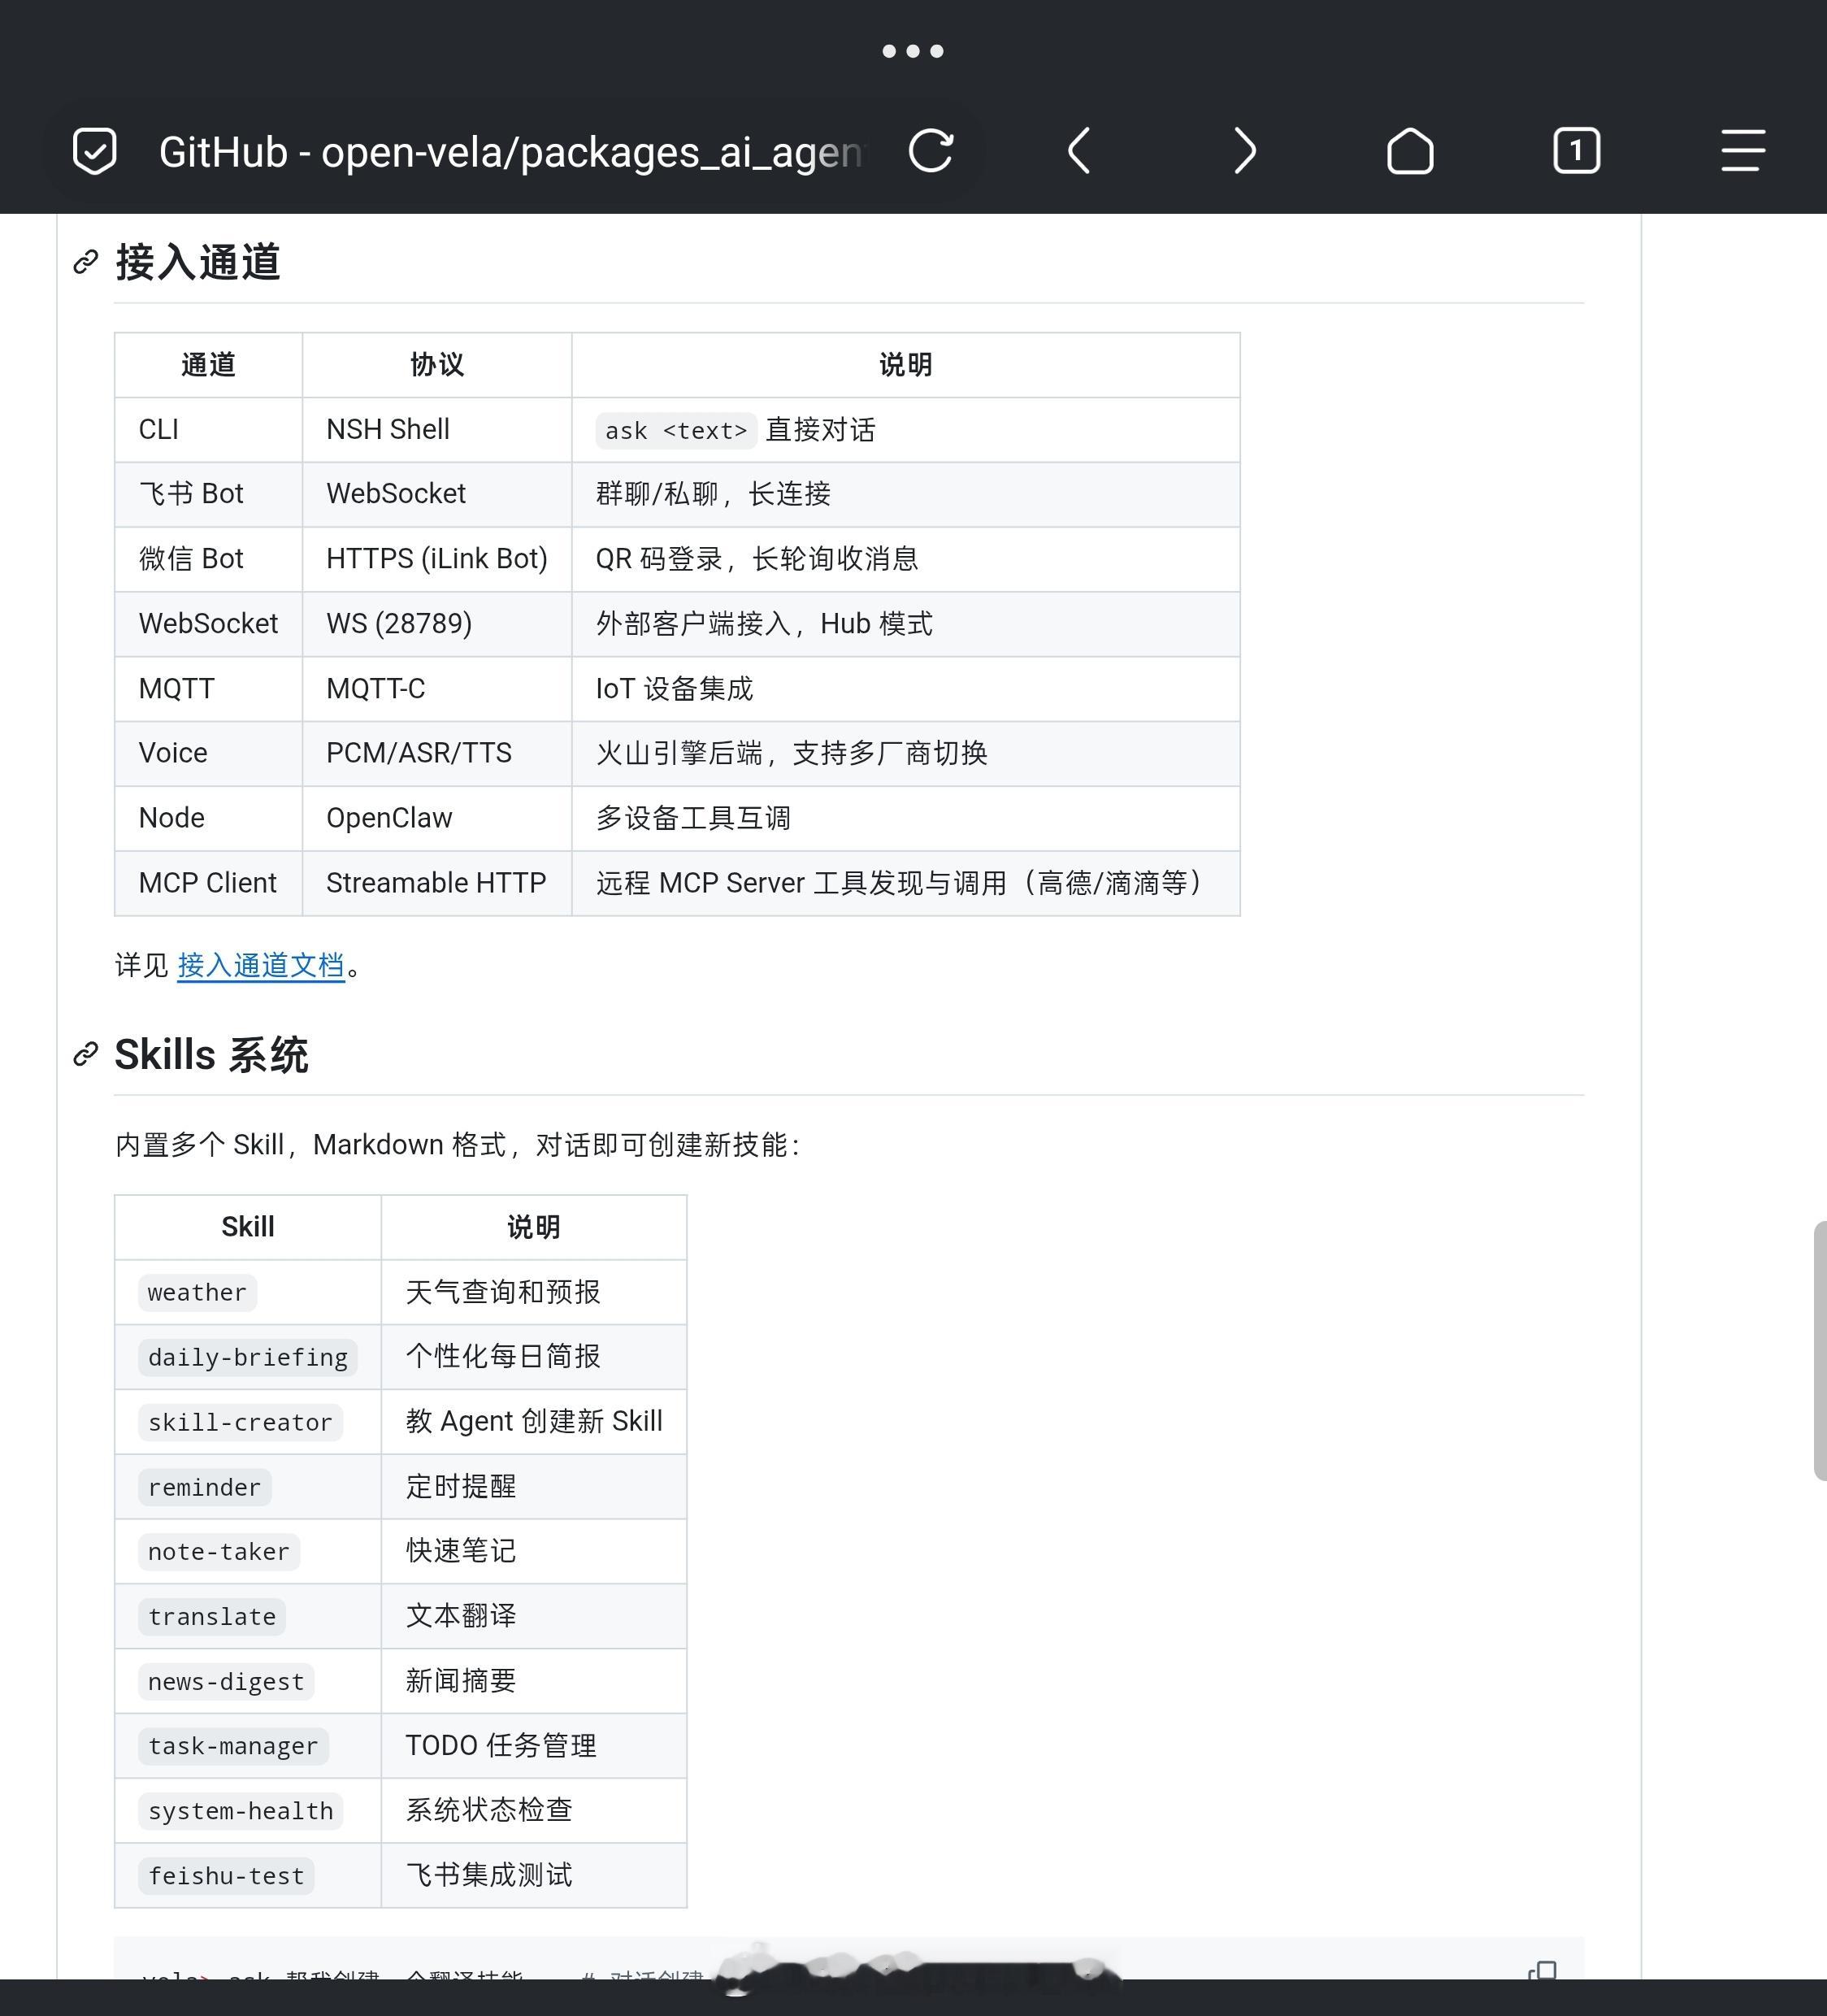Click the daily-briefing skill tag
The image size is (1827, 2016).
pyautogui.click(x=248, y=1358)
